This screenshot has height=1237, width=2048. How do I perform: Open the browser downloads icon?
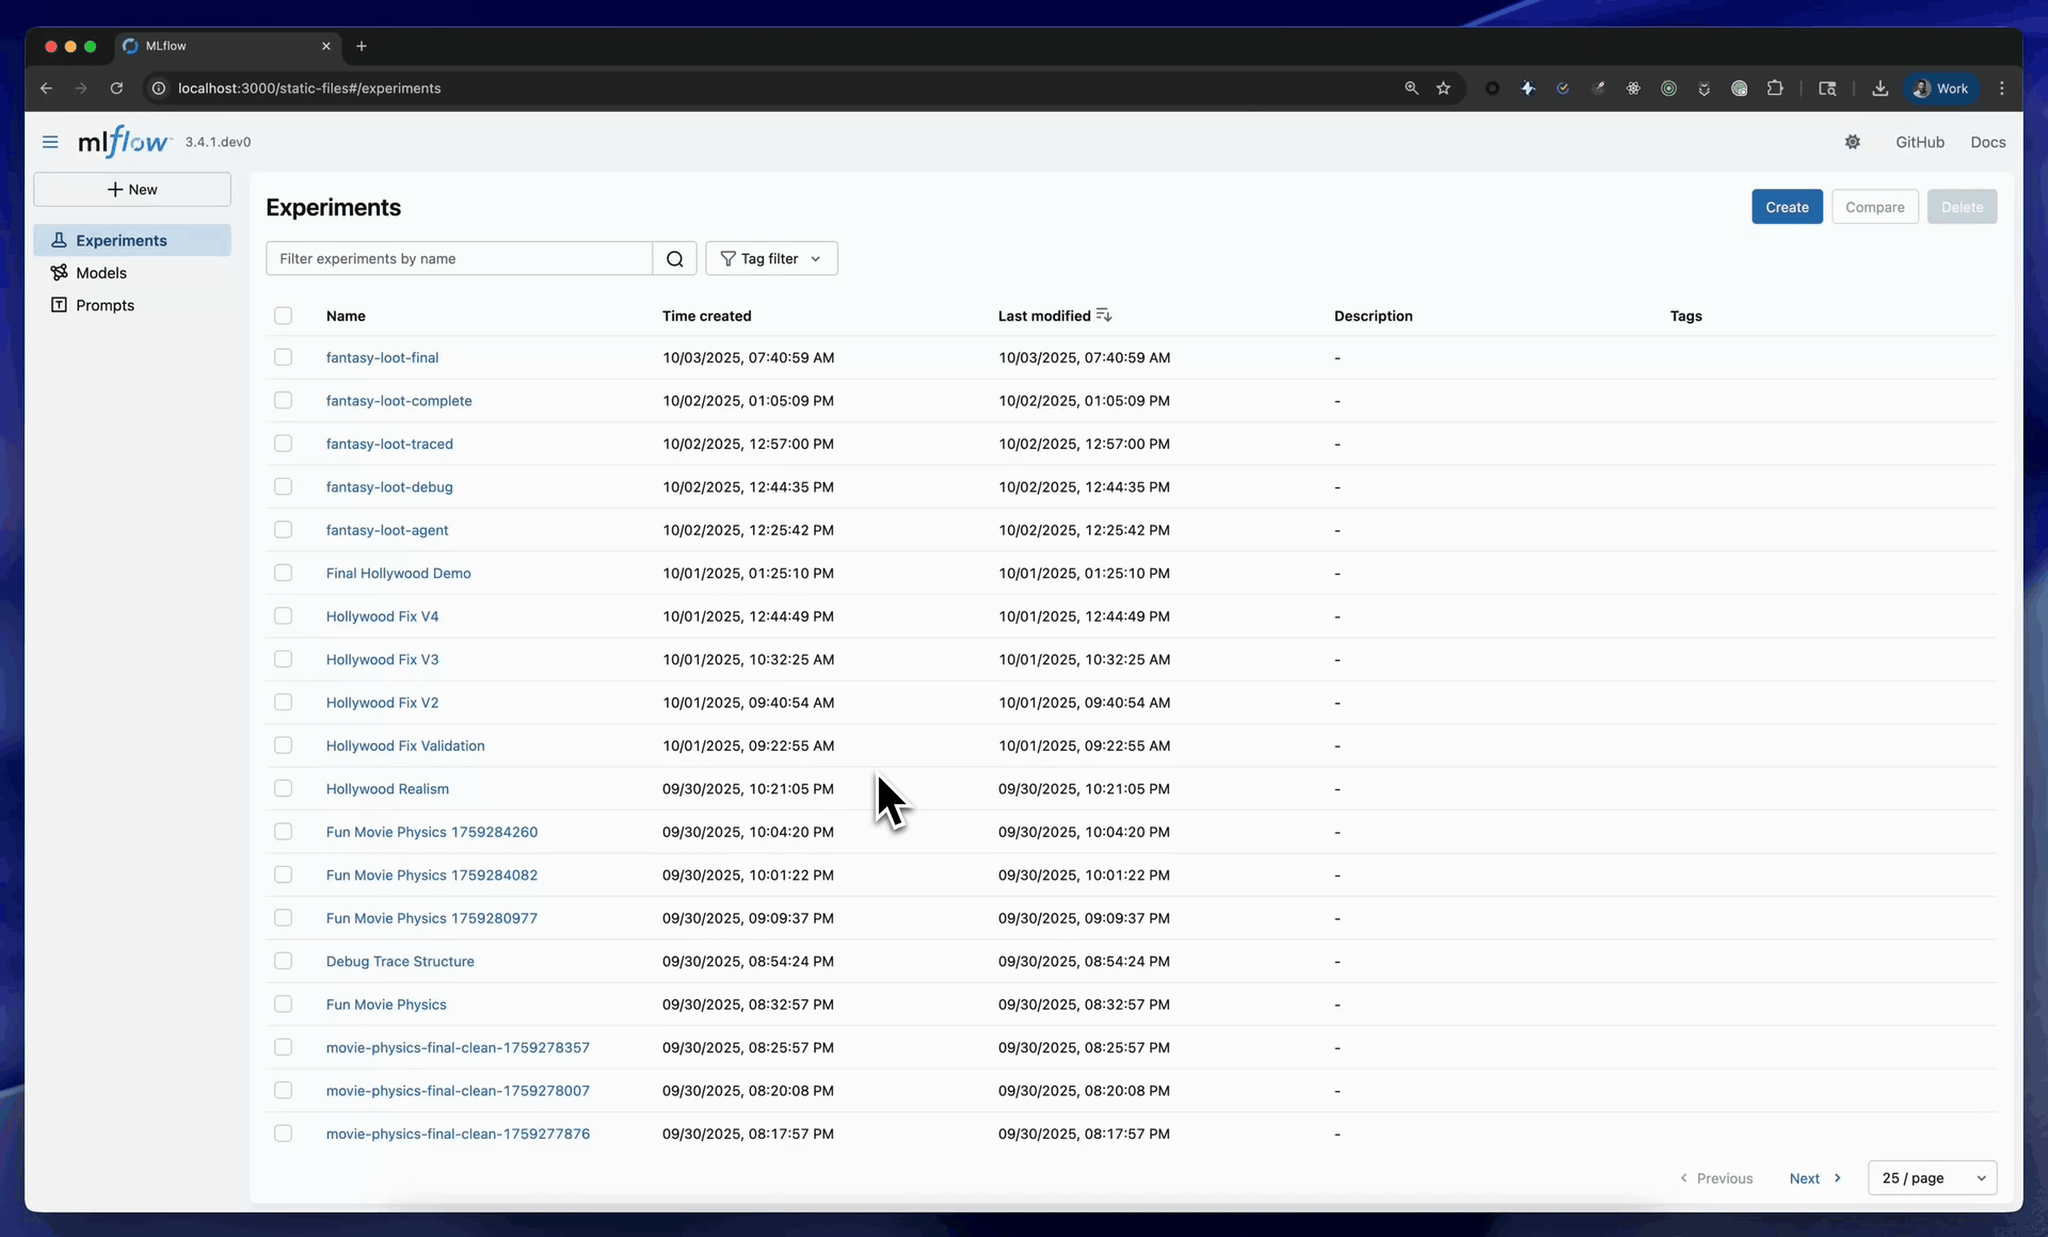coord(1880,88)
